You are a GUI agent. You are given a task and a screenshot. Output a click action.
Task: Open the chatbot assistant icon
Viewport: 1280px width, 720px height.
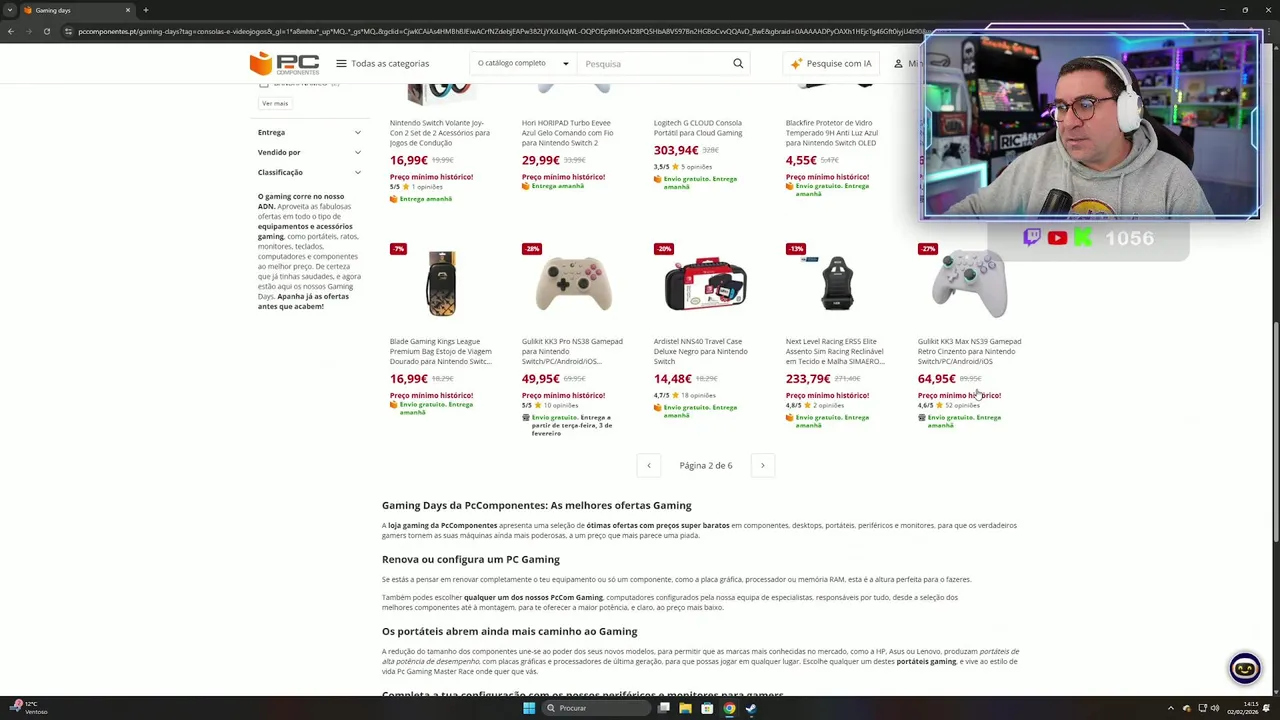pos(1245,668)
